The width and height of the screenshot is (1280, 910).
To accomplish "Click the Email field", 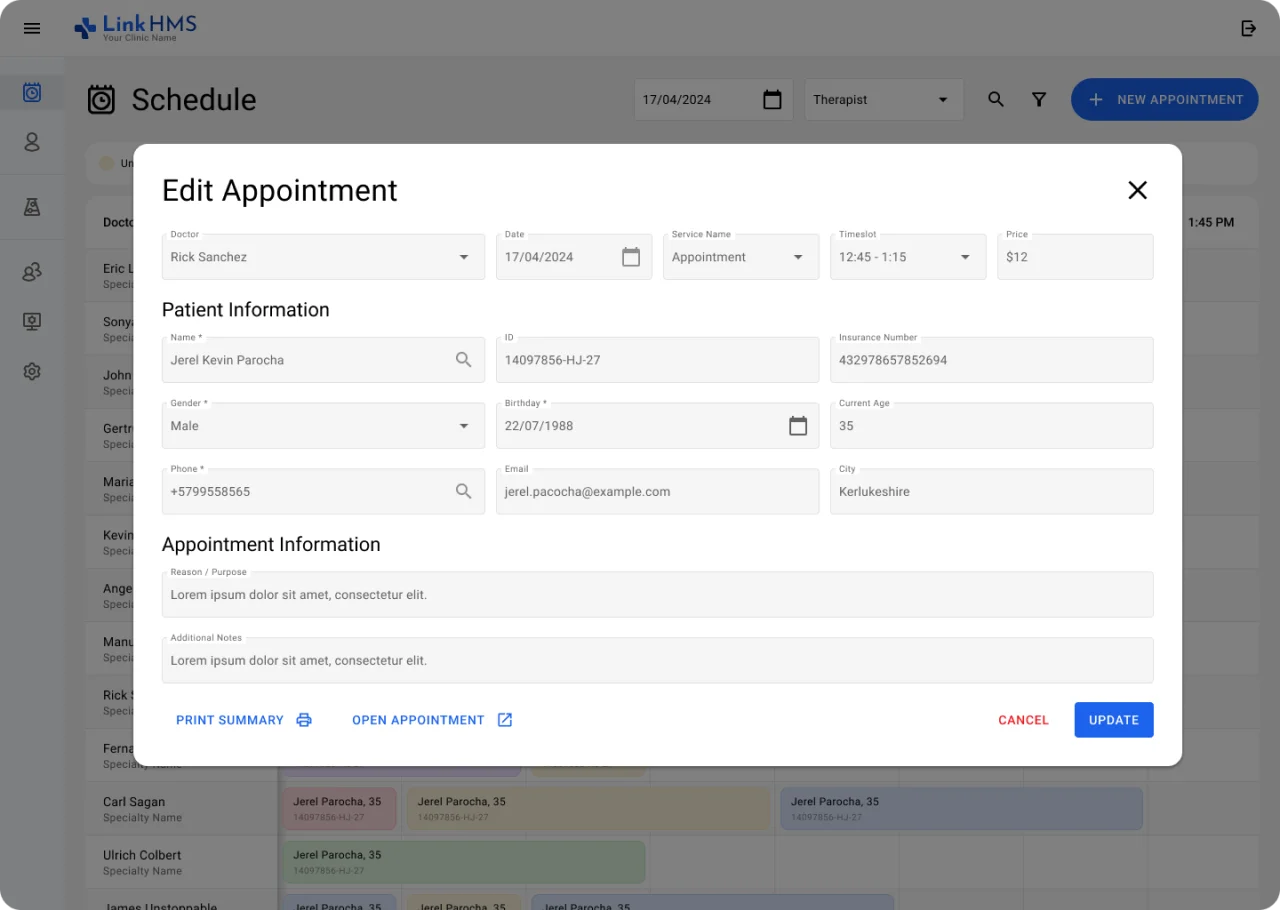I will coord(657,492).
